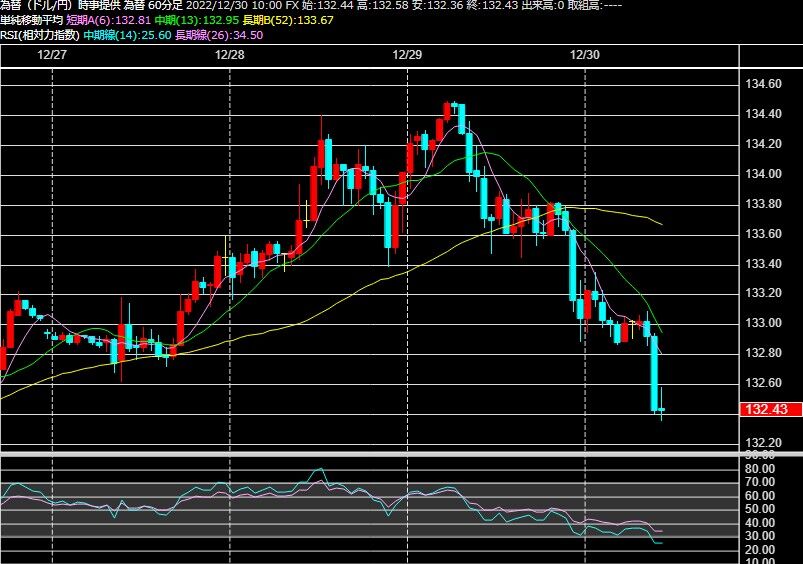The image size is (803, 564).
Task: Click the short-term A(6) 132.81 legend
Action: coord(109,20)
